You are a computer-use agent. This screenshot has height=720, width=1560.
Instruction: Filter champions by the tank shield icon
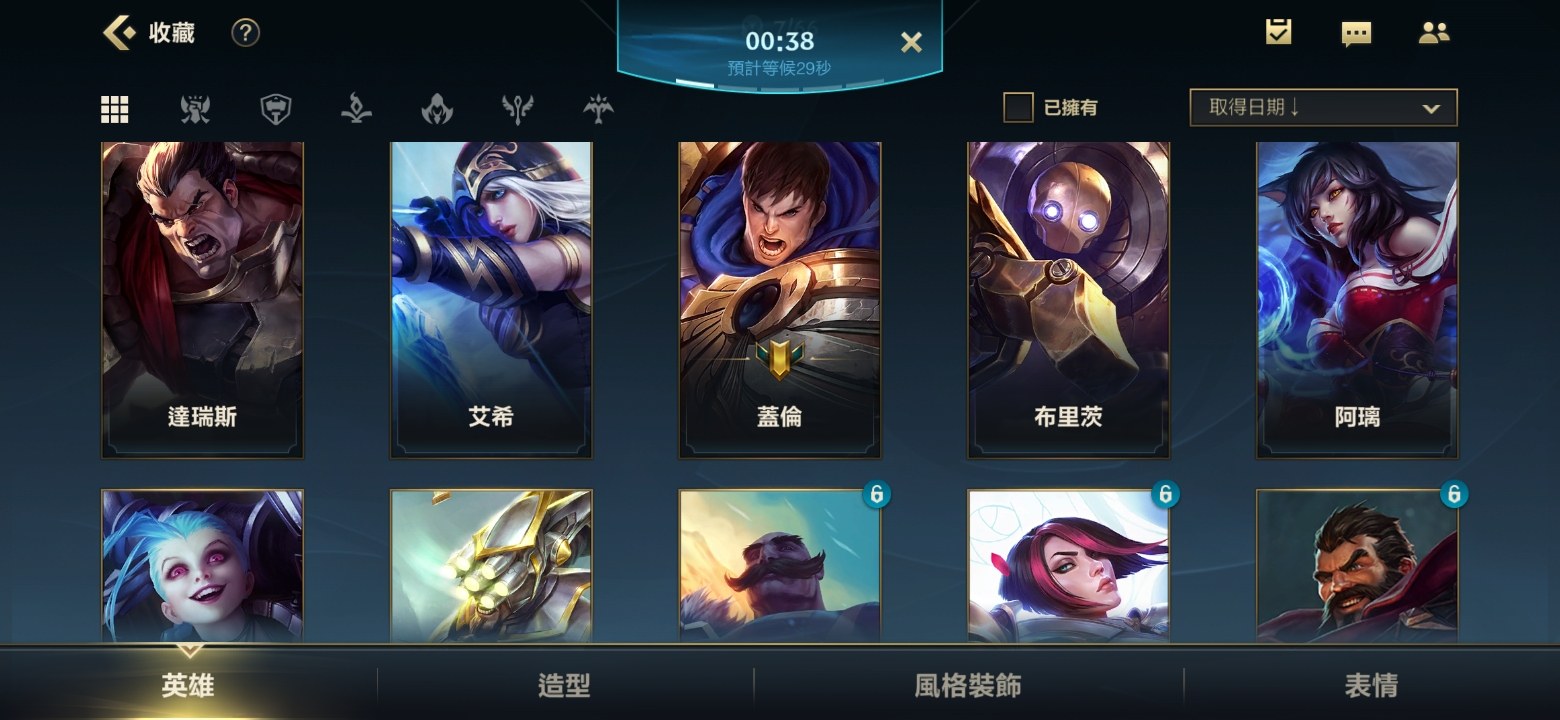point(276,109)
